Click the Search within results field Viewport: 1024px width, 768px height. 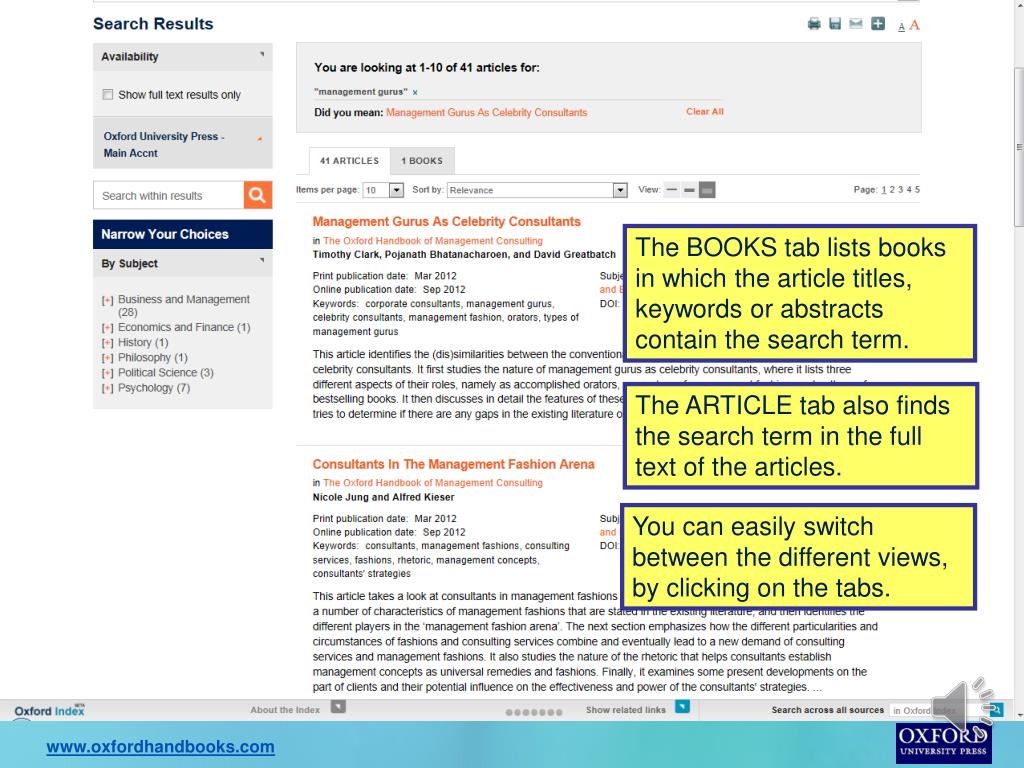169,195
